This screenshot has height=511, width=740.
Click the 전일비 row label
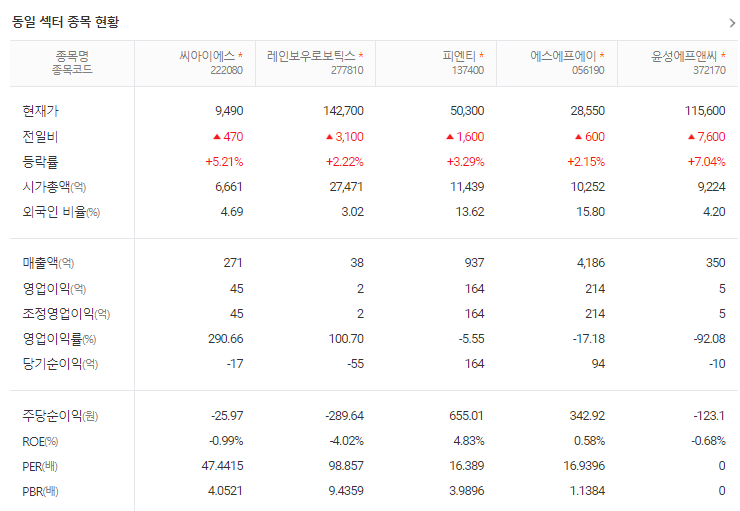[x=40, y=137]
